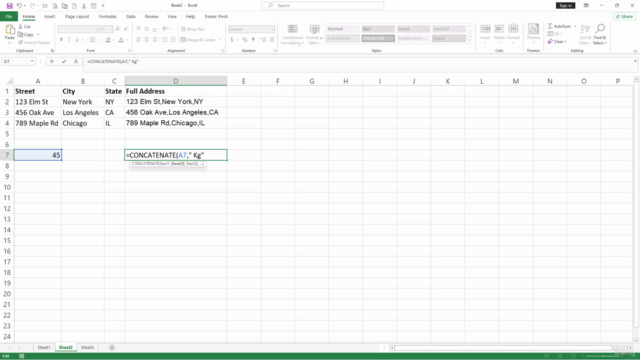Click the Decrease Font Size icon

(126, 29)
